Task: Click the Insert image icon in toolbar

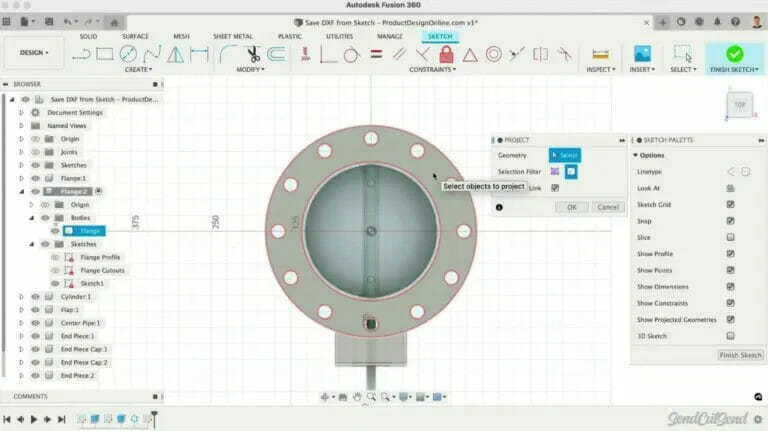Action: click(641, 54)
